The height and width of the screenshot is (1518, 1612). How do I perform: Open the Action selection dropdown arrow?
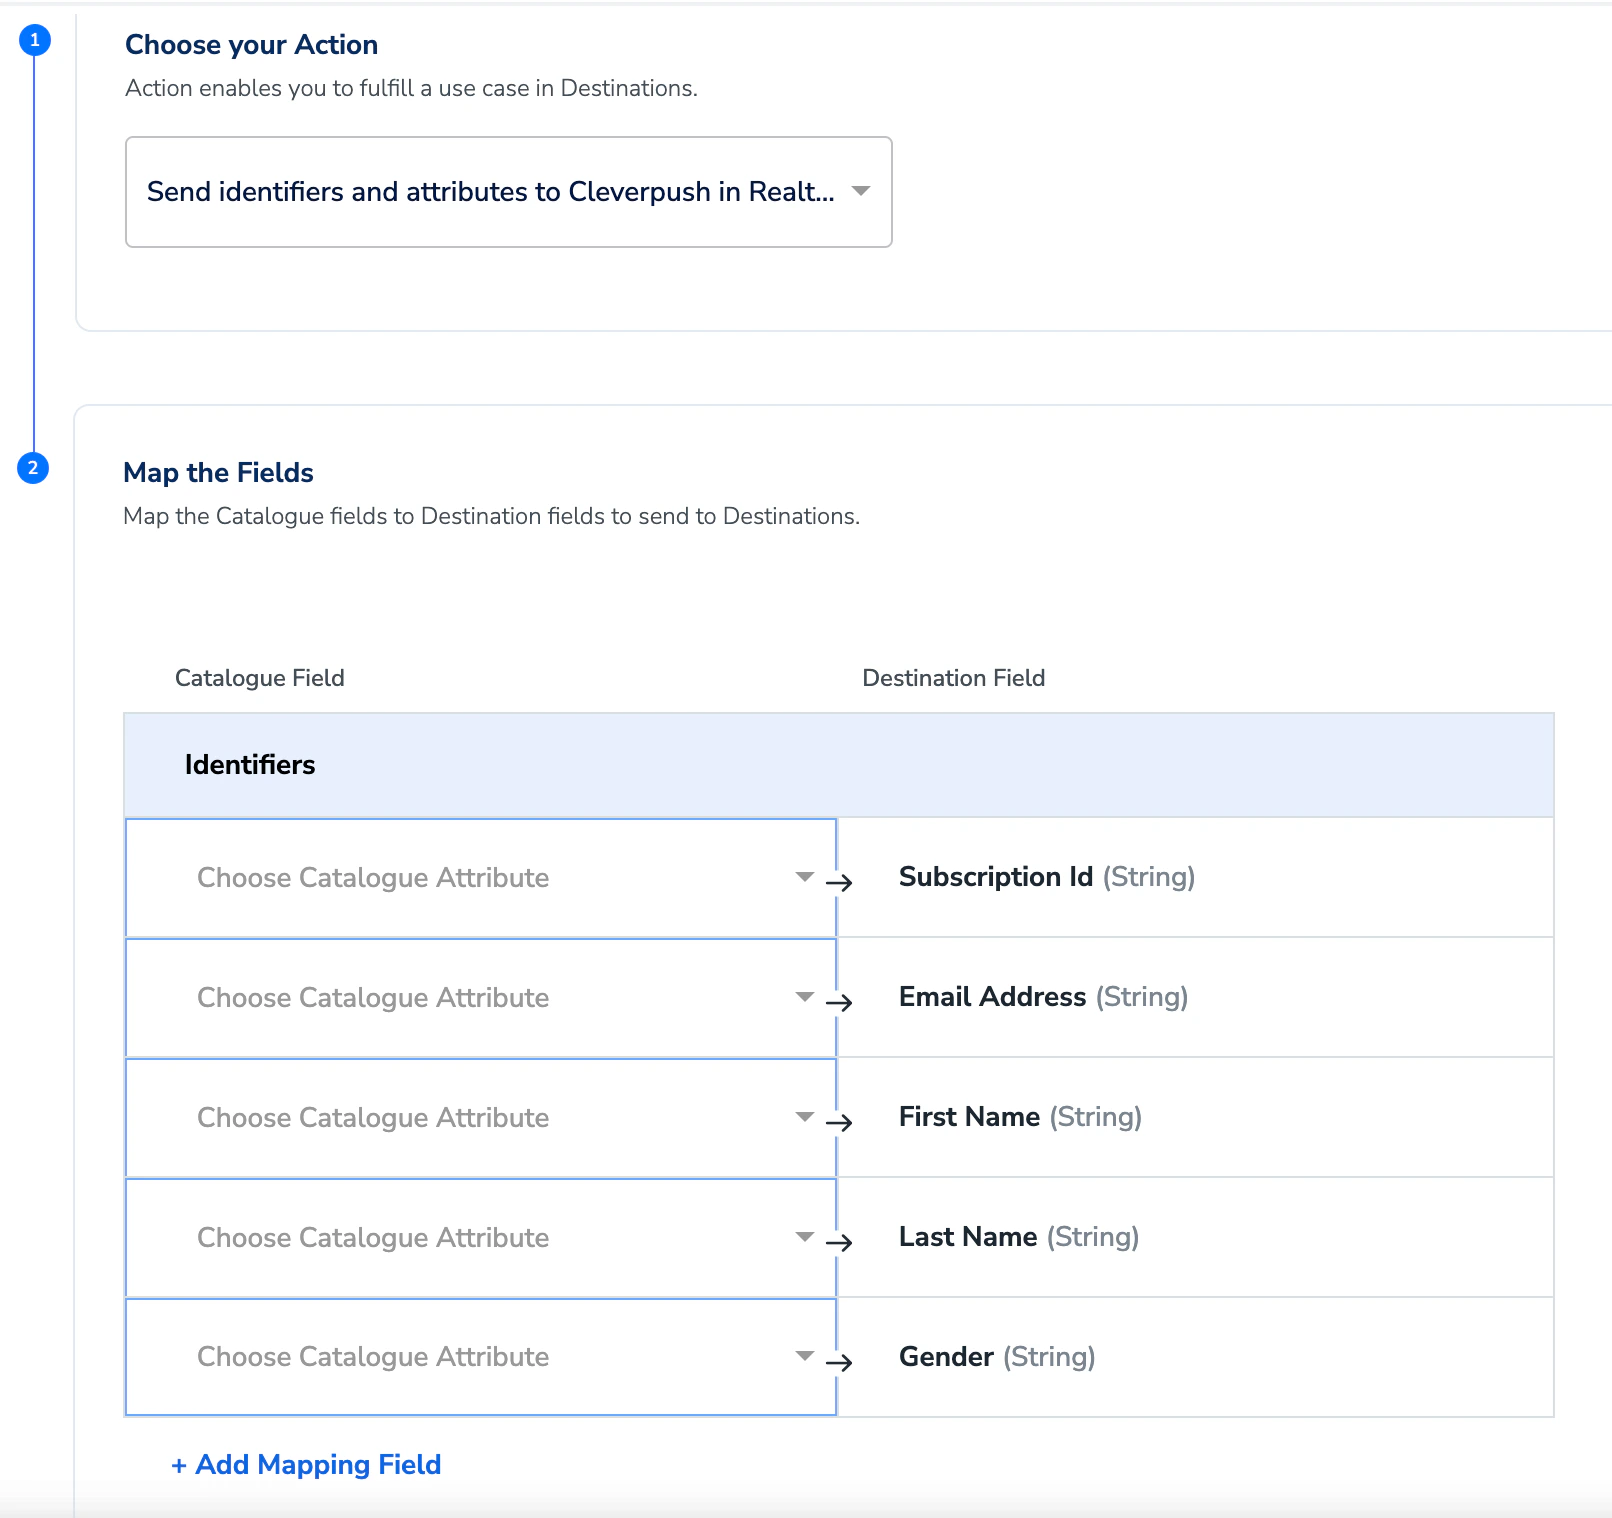pos(861,191)
